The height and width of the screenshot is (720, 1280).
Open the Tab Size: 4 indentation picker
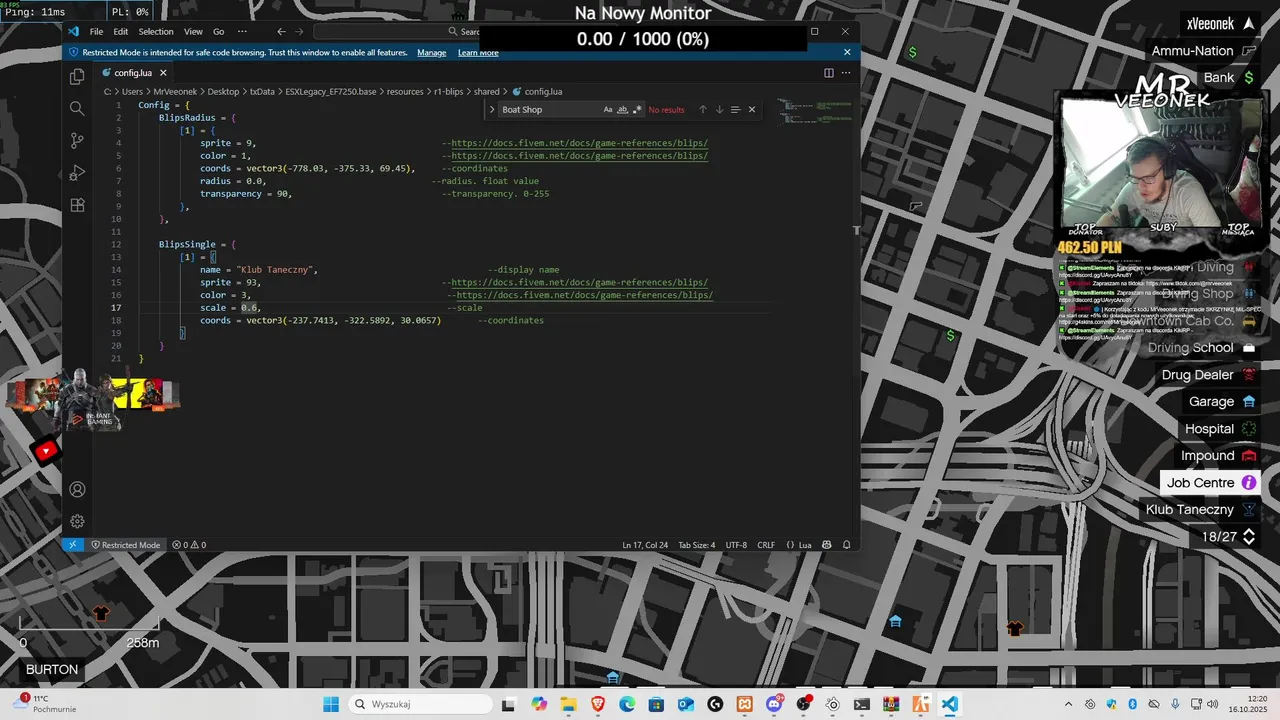pos(697,545)
